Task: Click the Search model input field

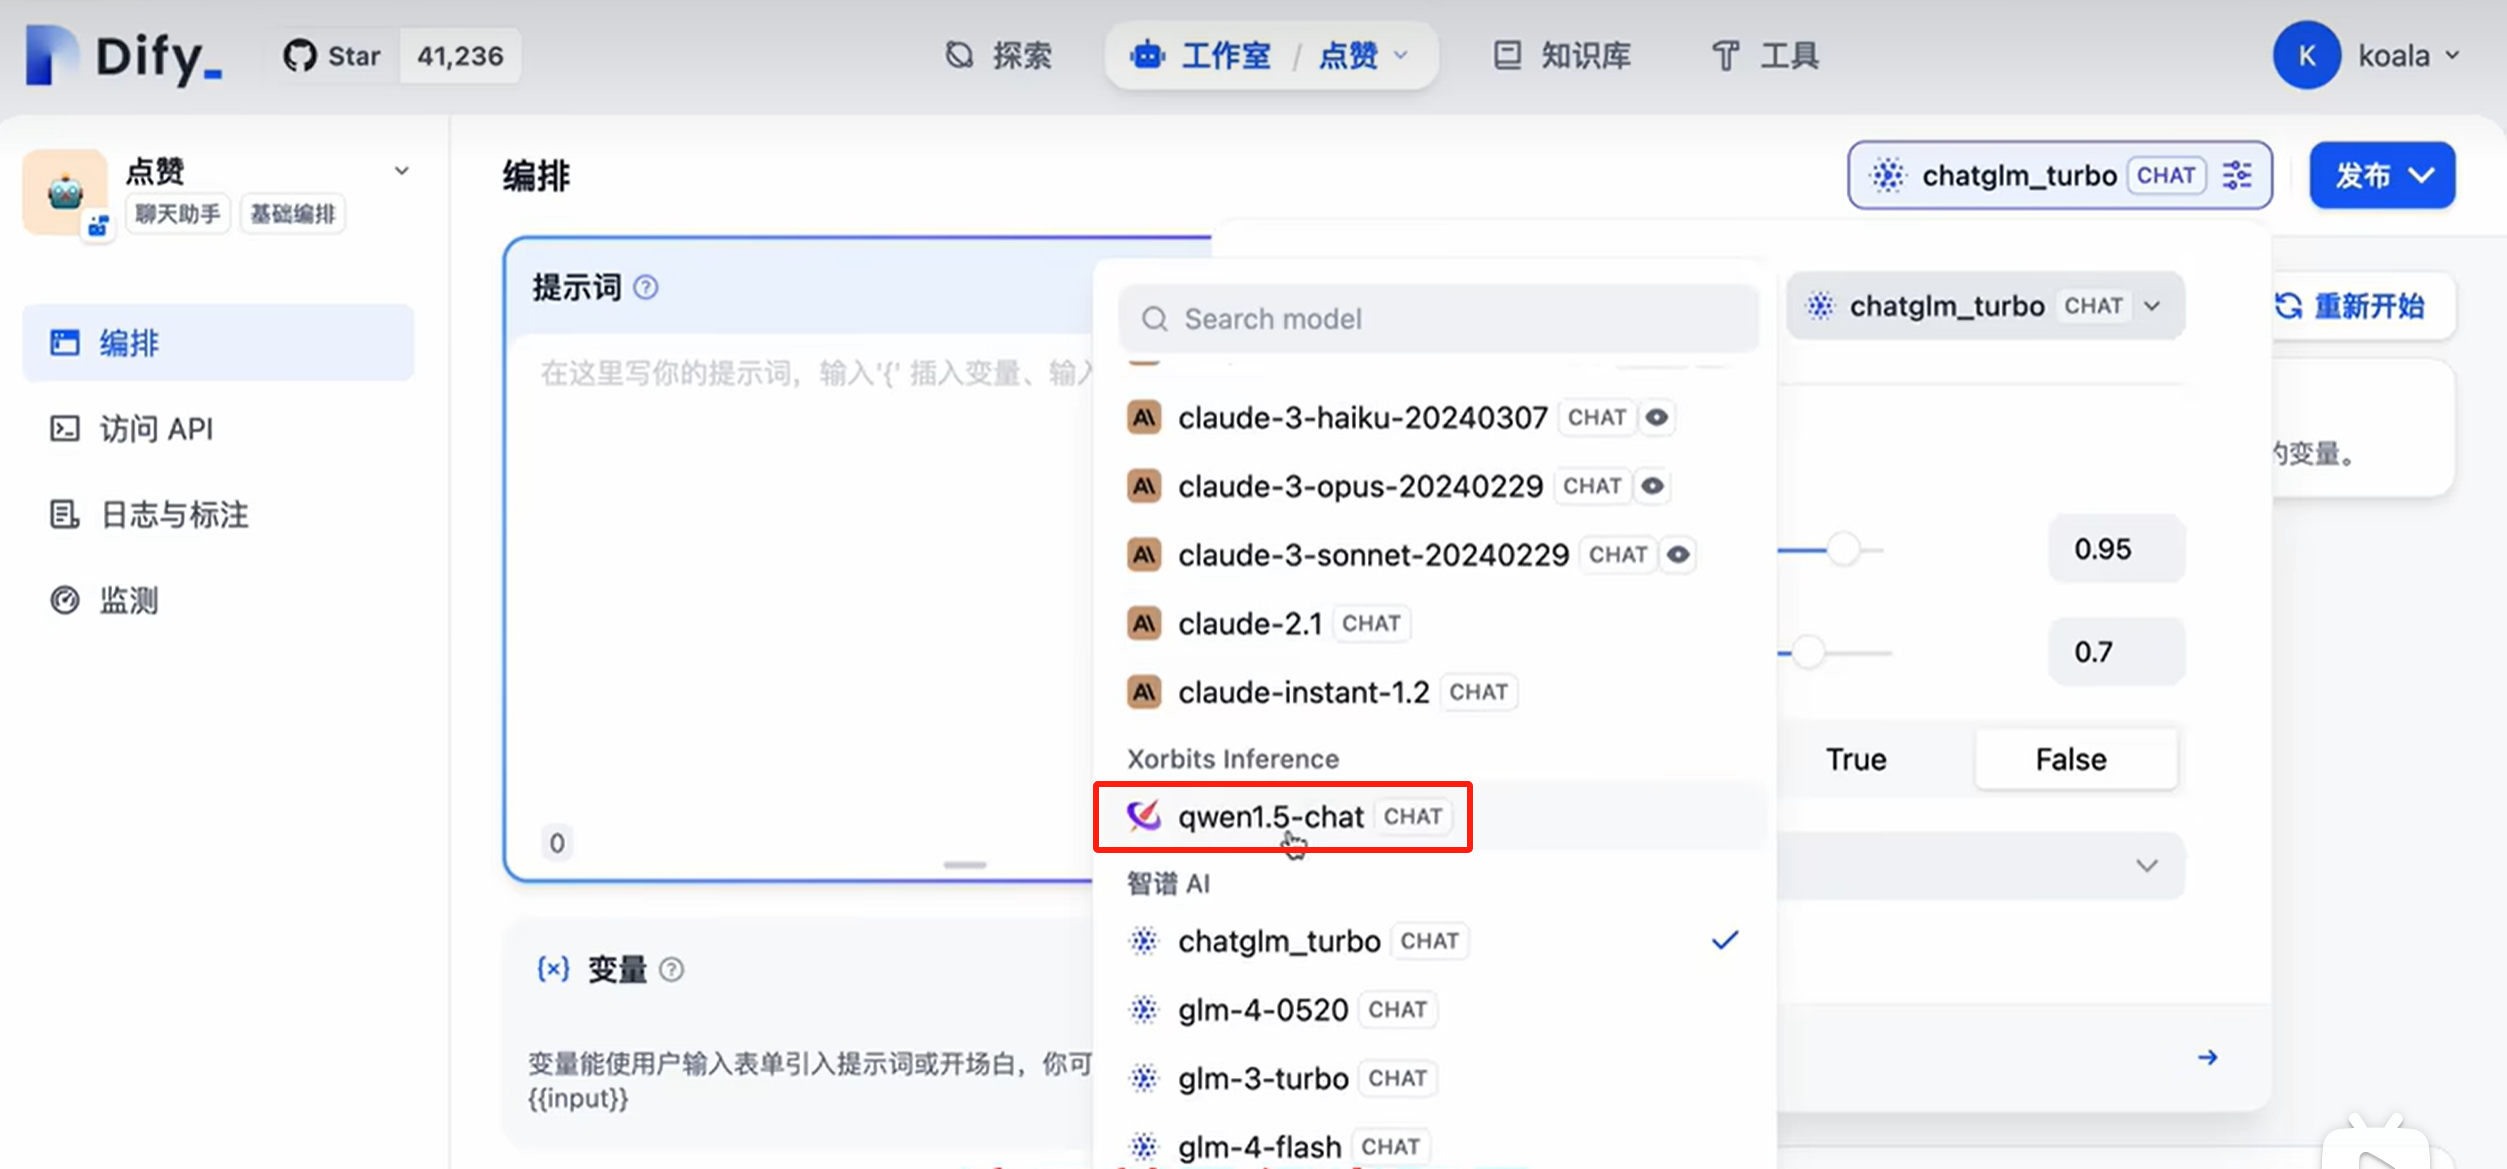Action: click(x=1438, y=319)
